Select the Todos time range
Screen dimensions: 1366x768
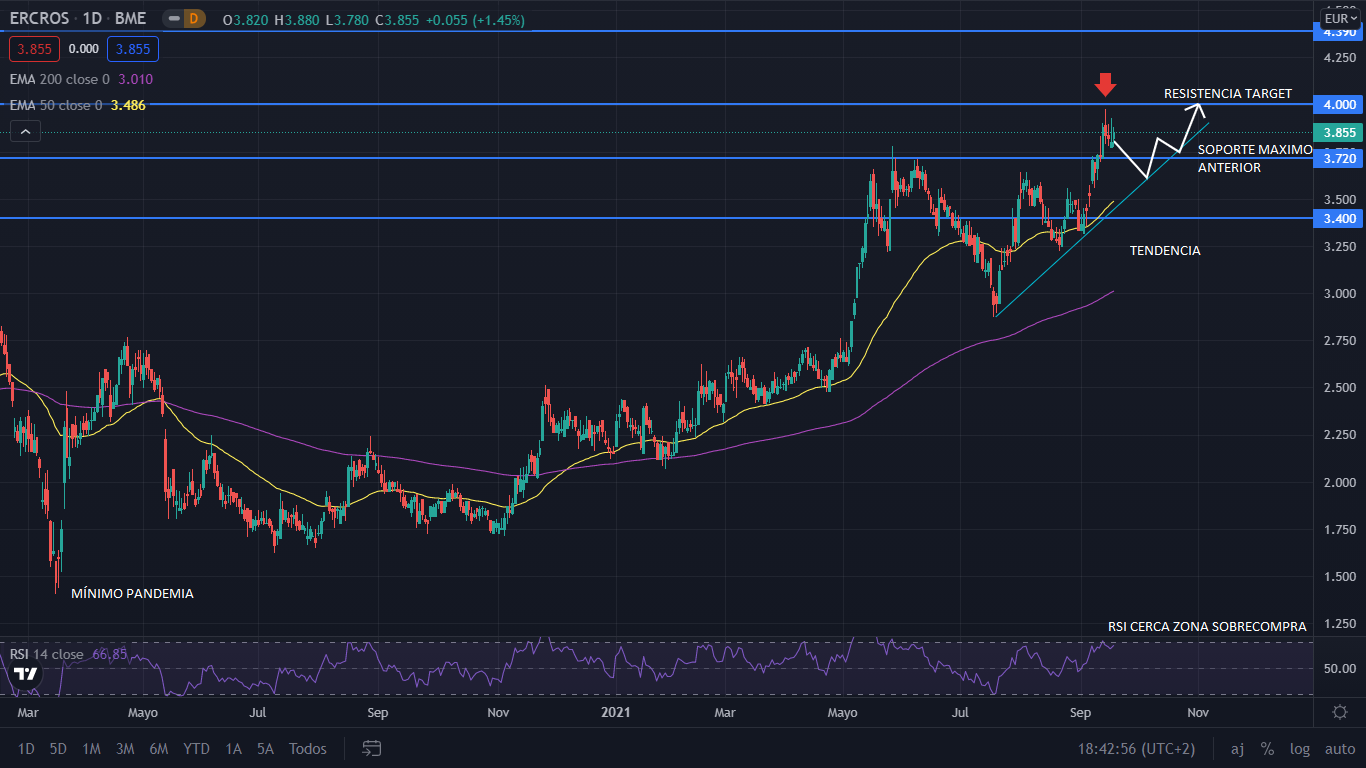click(x=307, y=748)
